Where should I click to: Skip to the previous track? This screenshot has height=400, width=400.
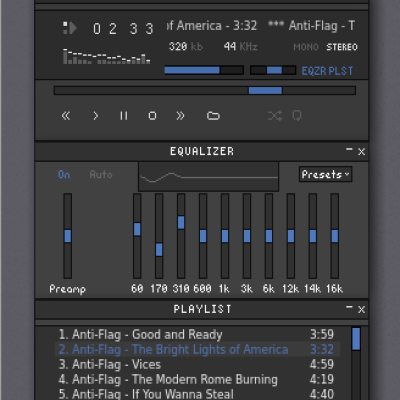tap(66, 116)
